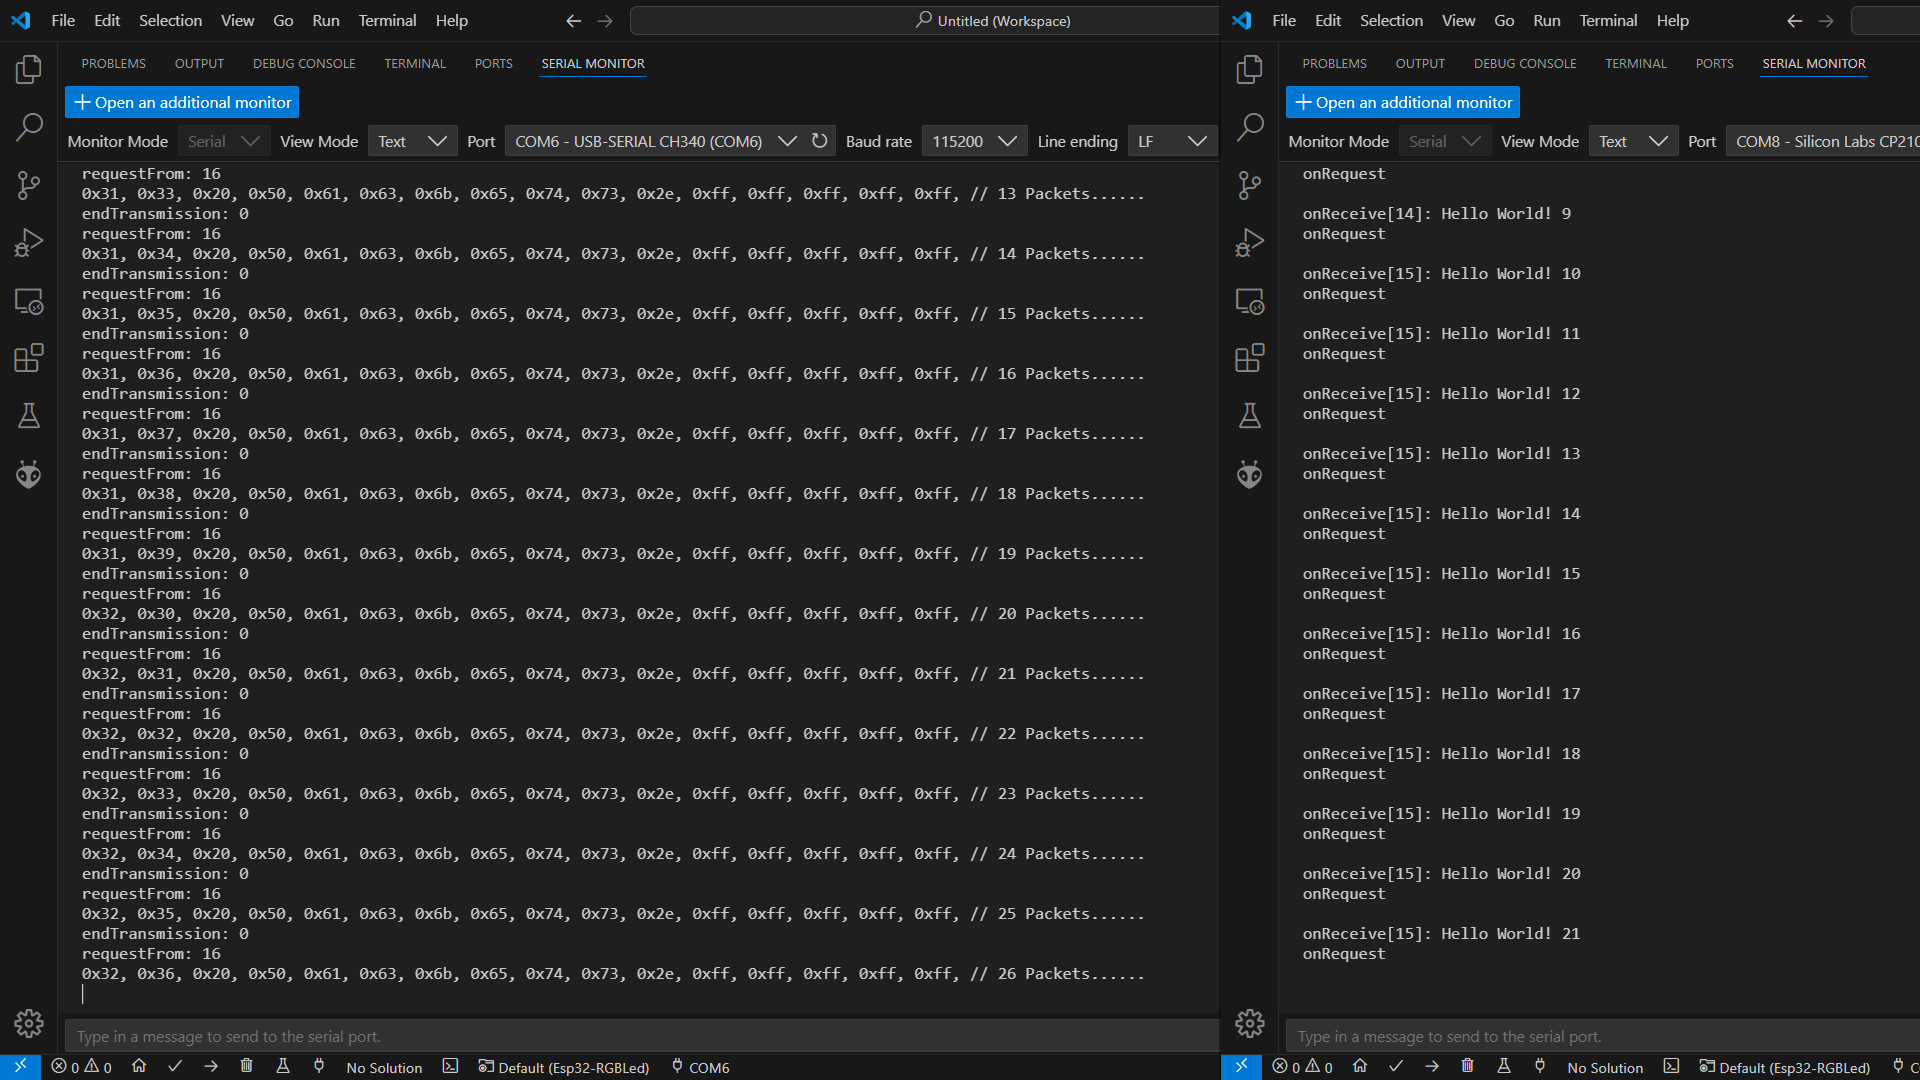
Task: Click Open an additional monitor in right window
Action: (x=1403, y=102)
